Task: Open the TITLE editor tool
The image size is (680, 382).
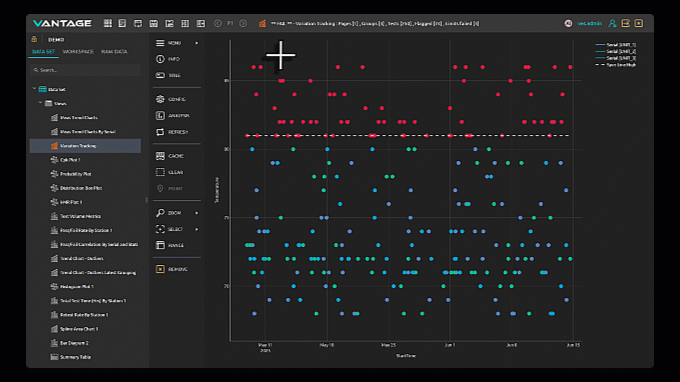Action: (169, 75)
